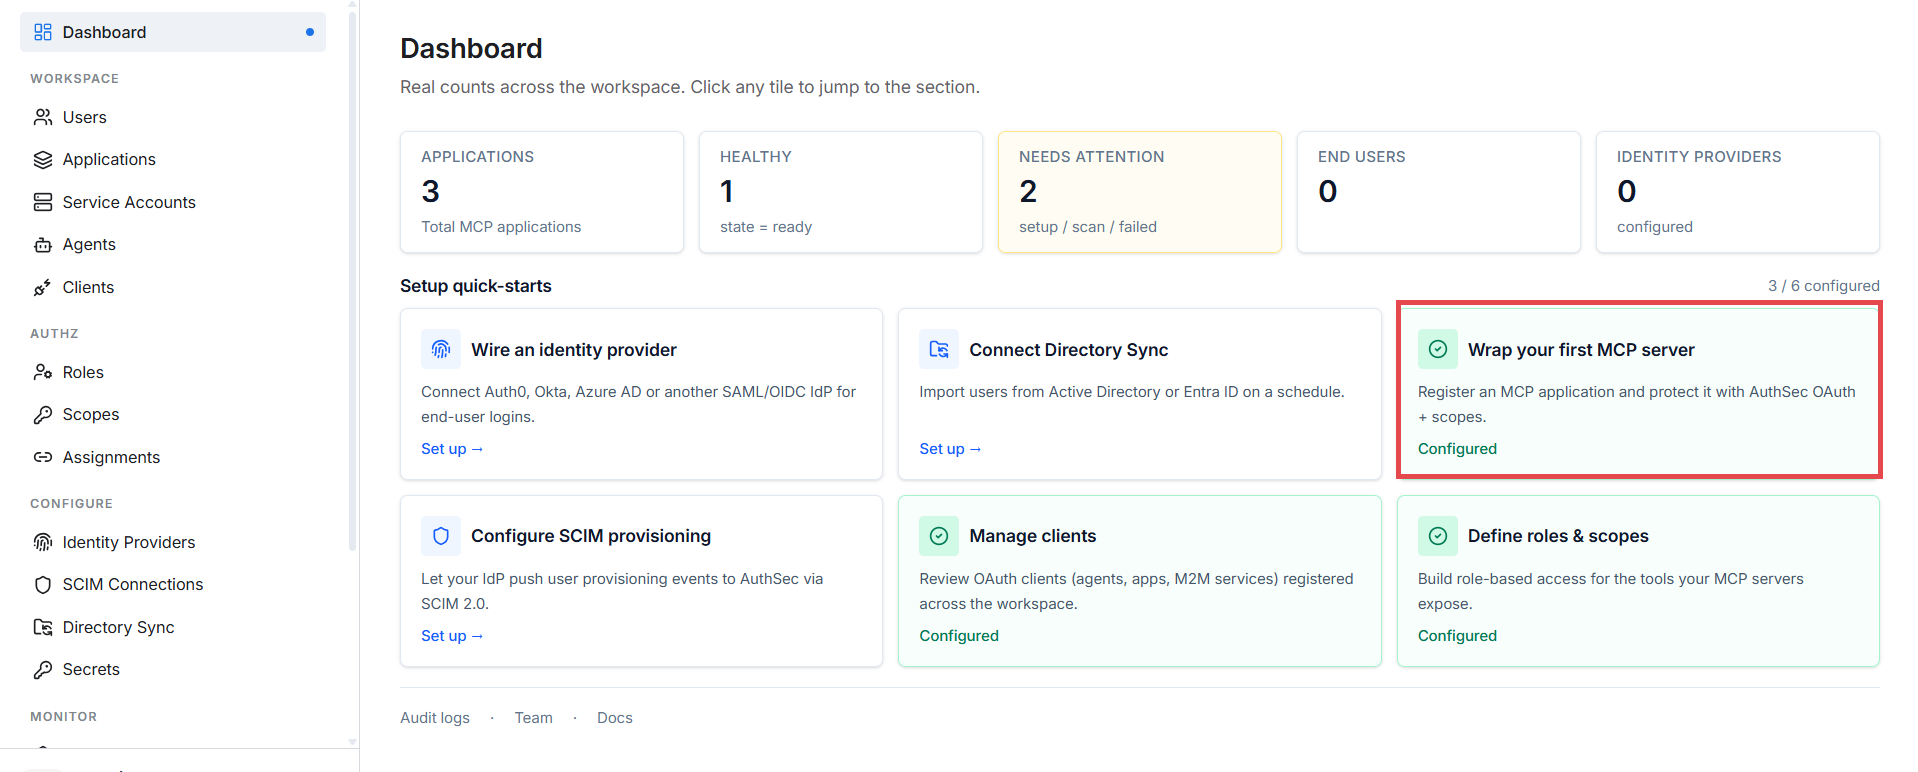1918x772 pixels.
Task: Click check icon on Define roles & scopes card
Action: point(1438,536)
